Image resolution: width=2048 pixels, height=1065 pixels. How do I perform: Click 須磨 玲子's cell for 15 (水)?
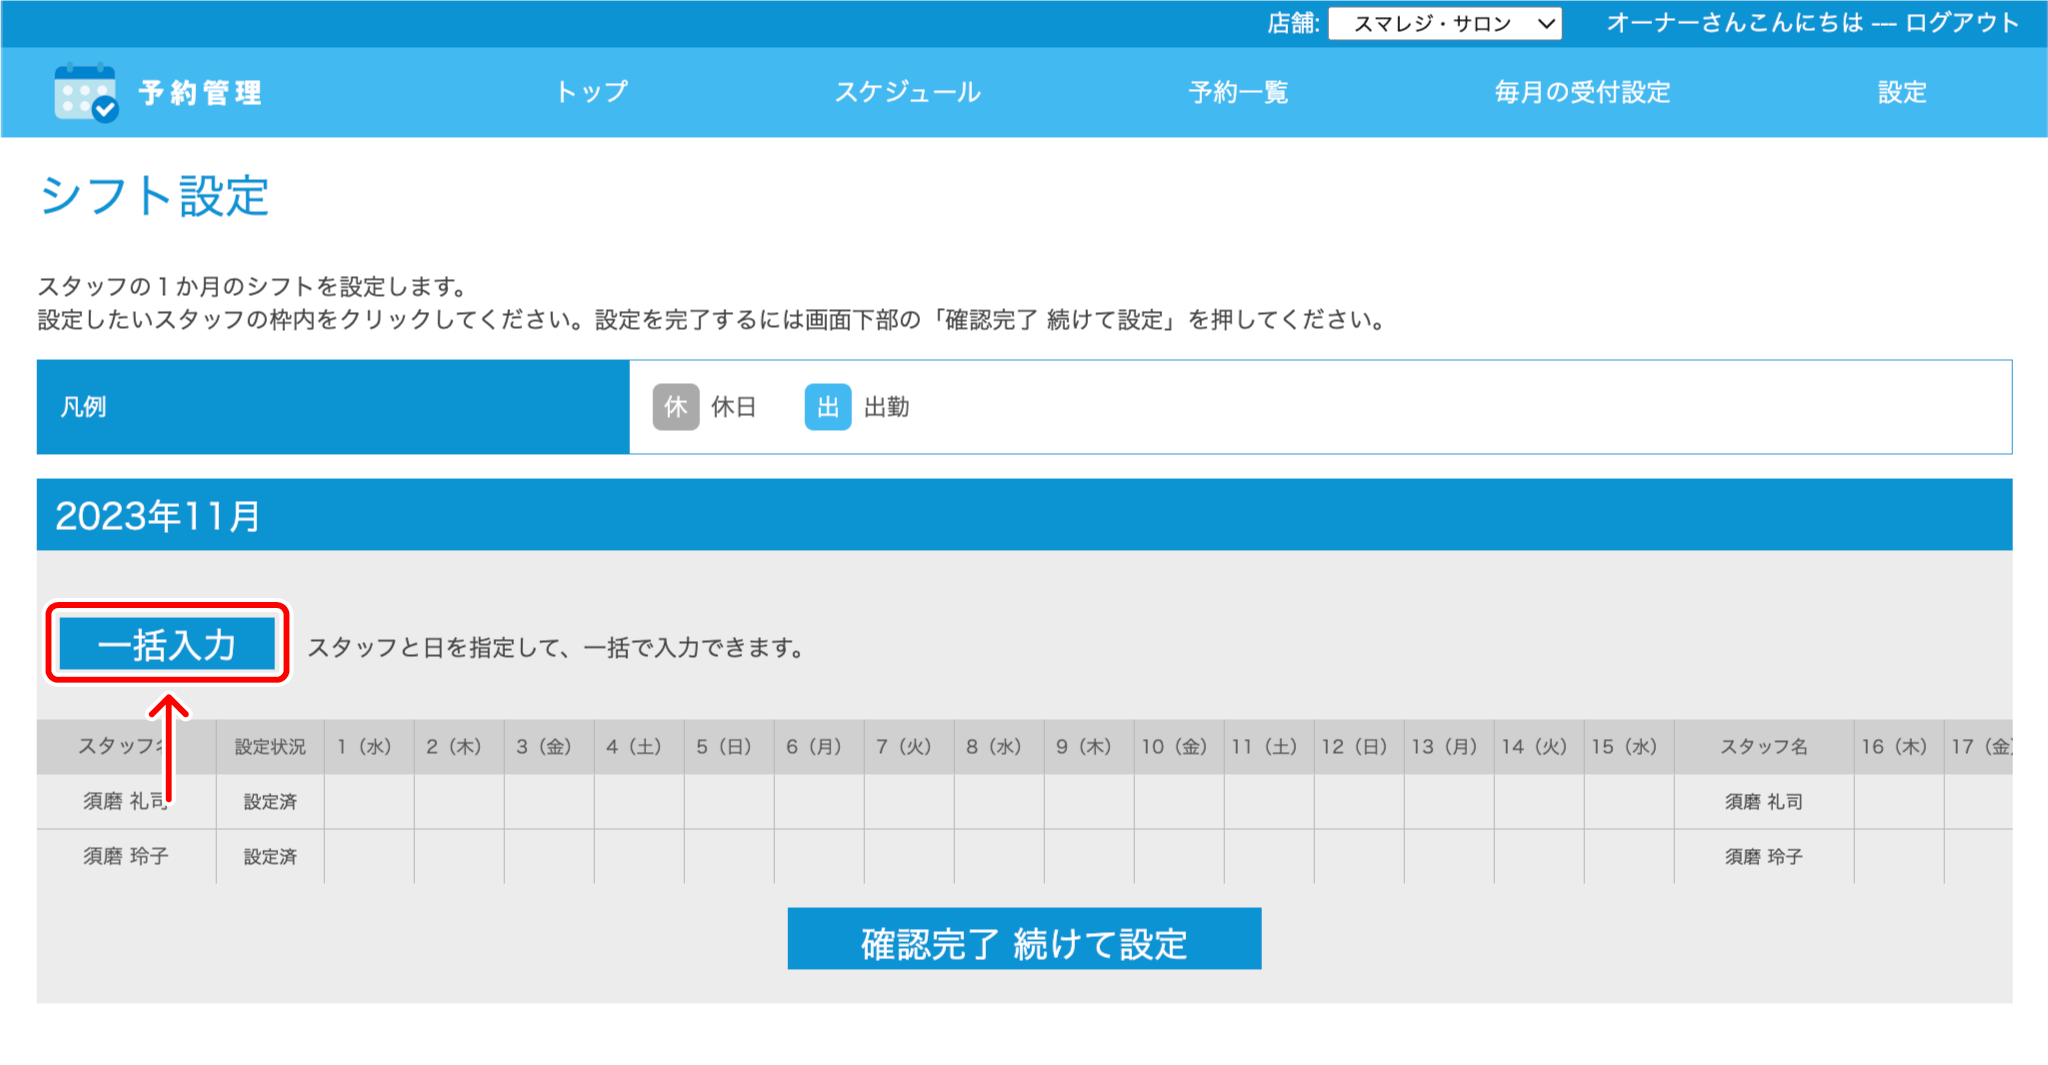tap(1629, 857)
